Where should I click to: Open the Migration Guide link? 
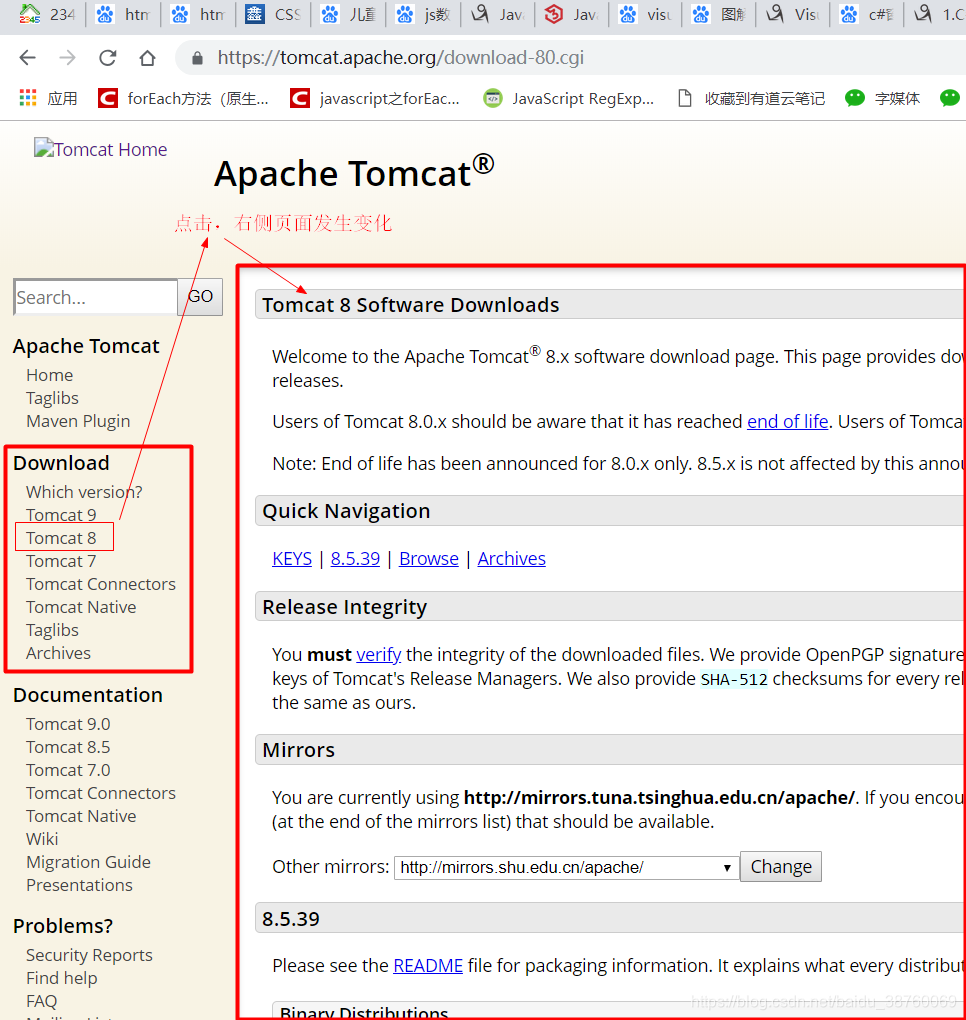point(88,862)
